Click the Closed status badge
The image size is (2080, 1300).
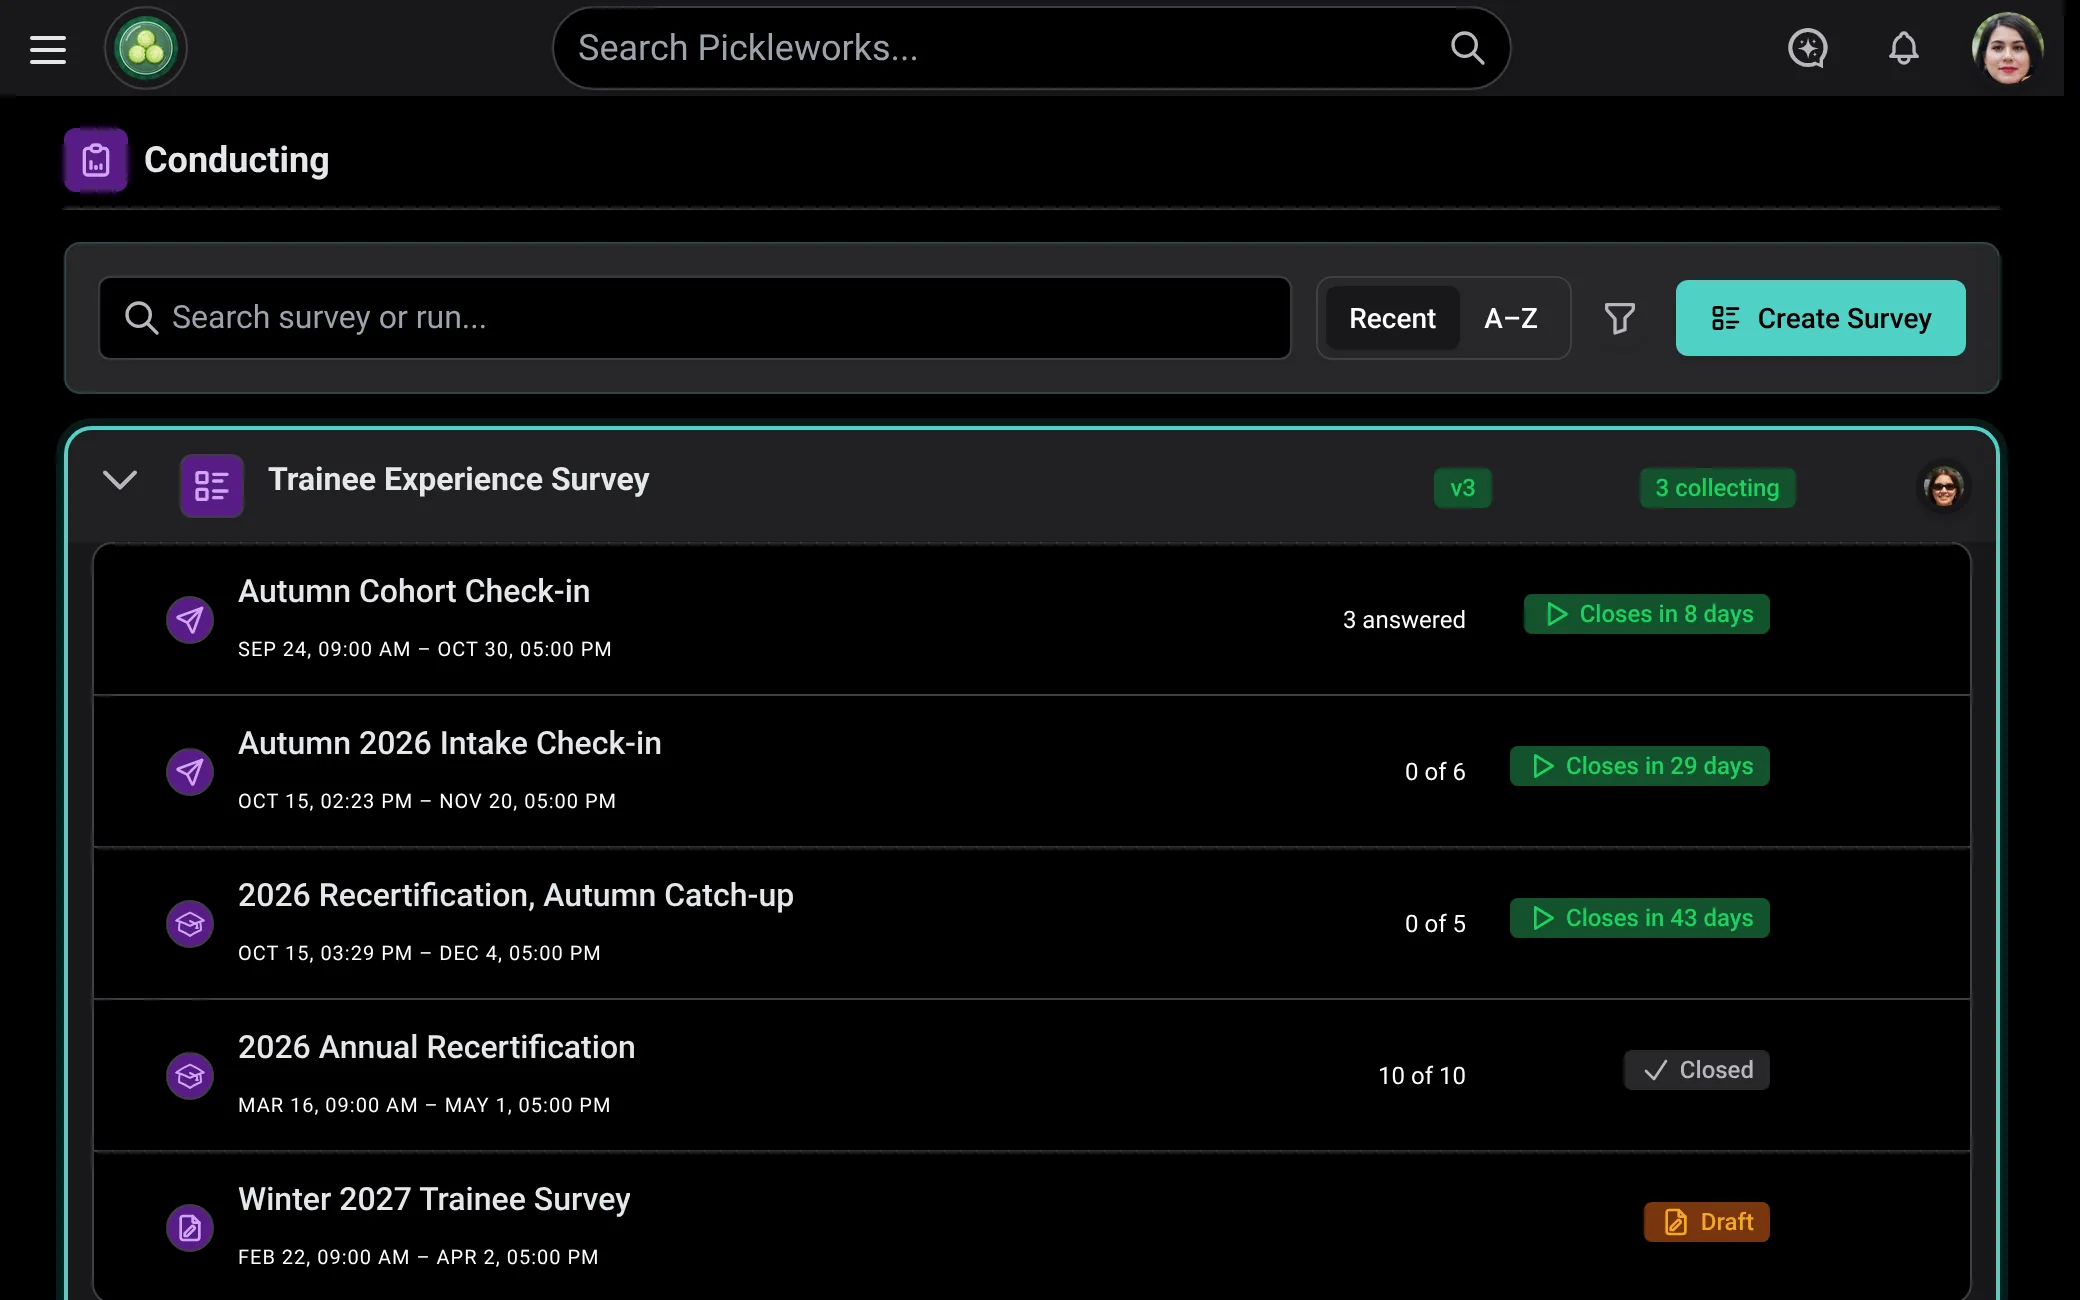click(x=1697, y=1070)
